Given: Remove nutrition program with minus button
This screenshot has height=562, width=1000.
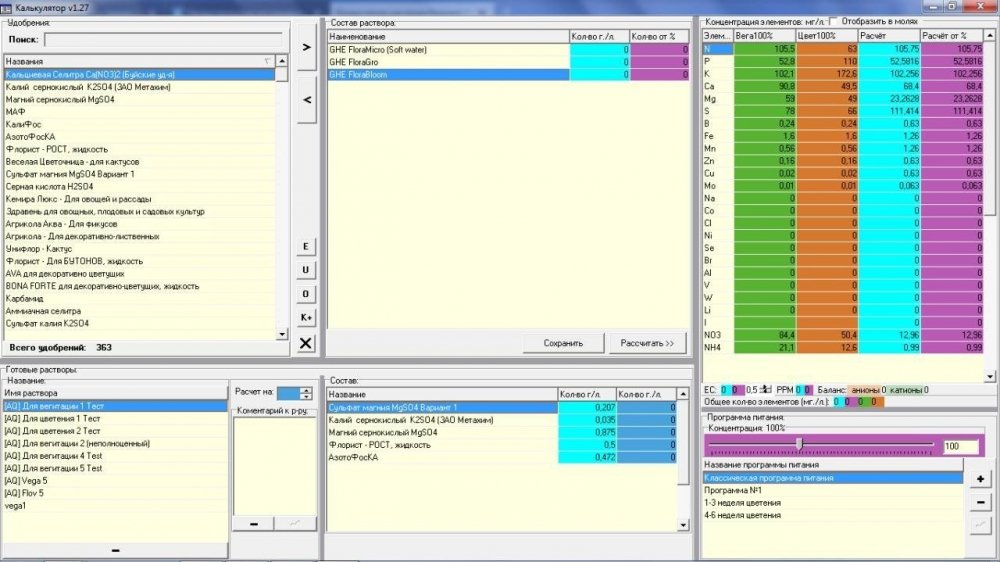Looking at the screenshot, I should click(x=980, y=503).
